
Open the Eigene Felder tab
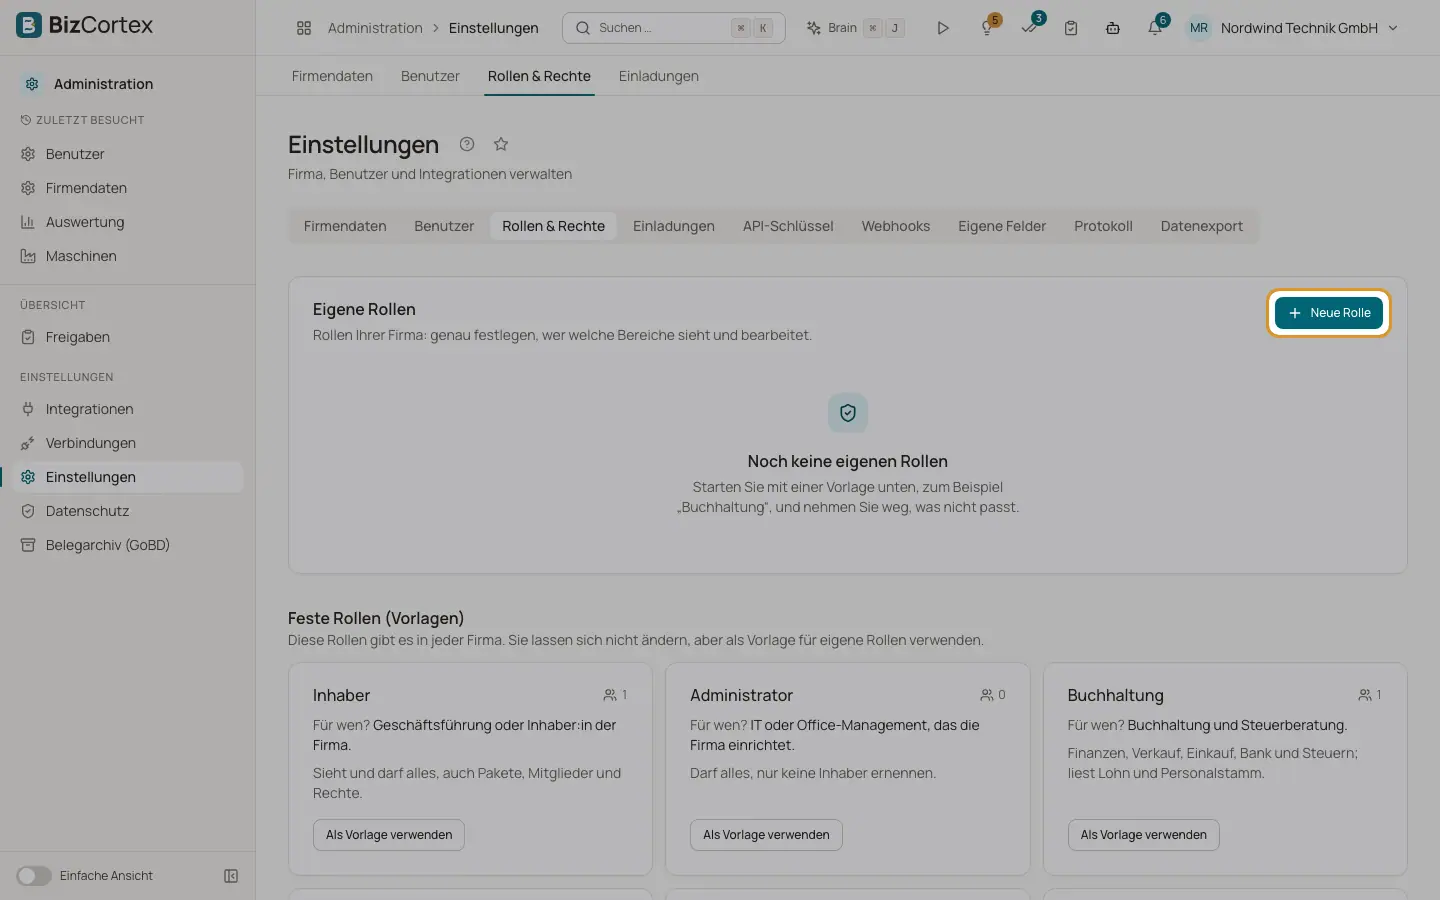pos(1002,226)
